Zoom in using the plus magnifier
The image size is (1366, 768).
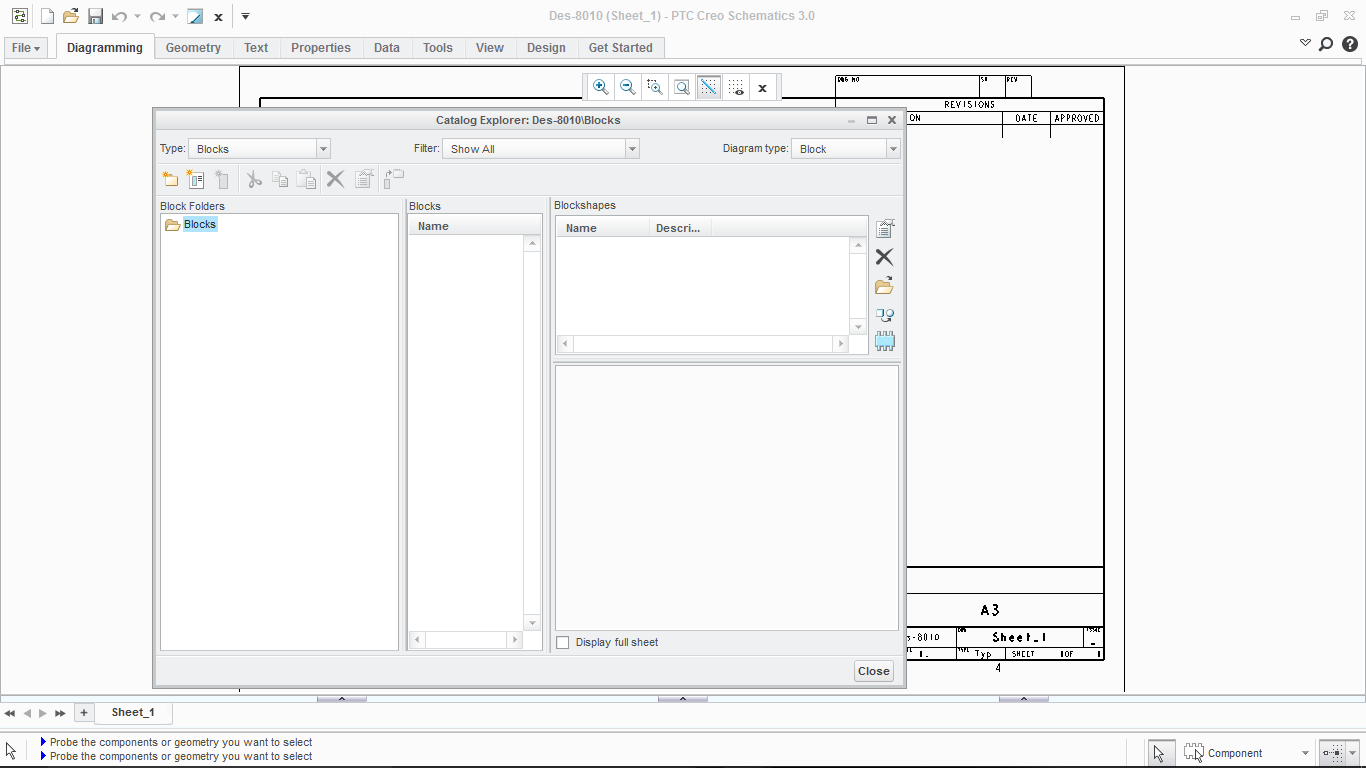click(600, 87)
